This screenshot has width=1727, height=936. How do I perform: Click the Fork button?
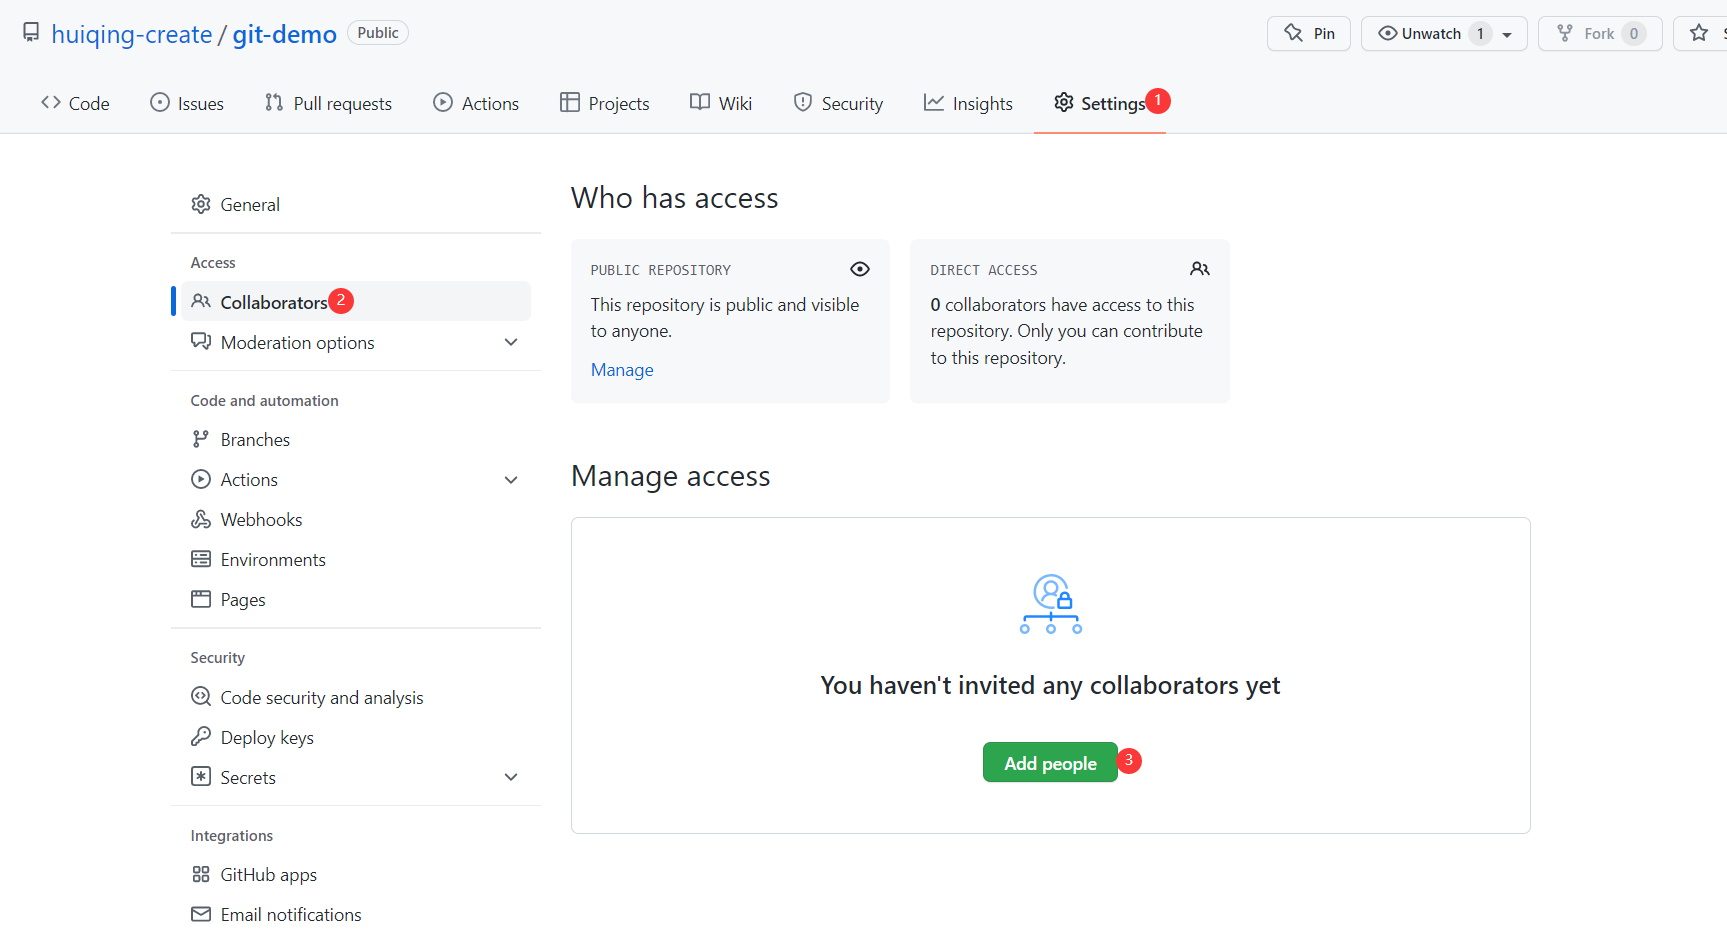(x=1600, y=33)
